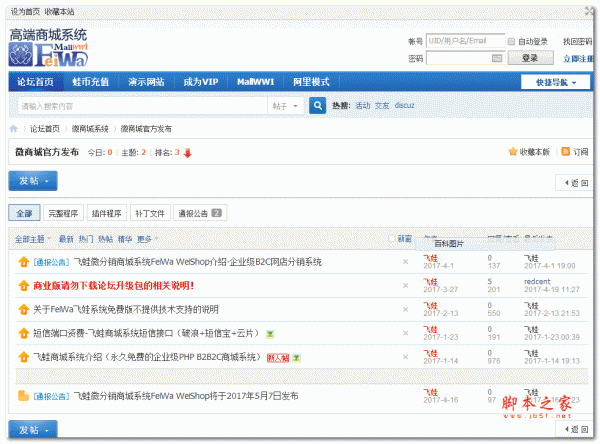Click pin icon of 关于FeiWa免费版 thread

tap(24, 309)
